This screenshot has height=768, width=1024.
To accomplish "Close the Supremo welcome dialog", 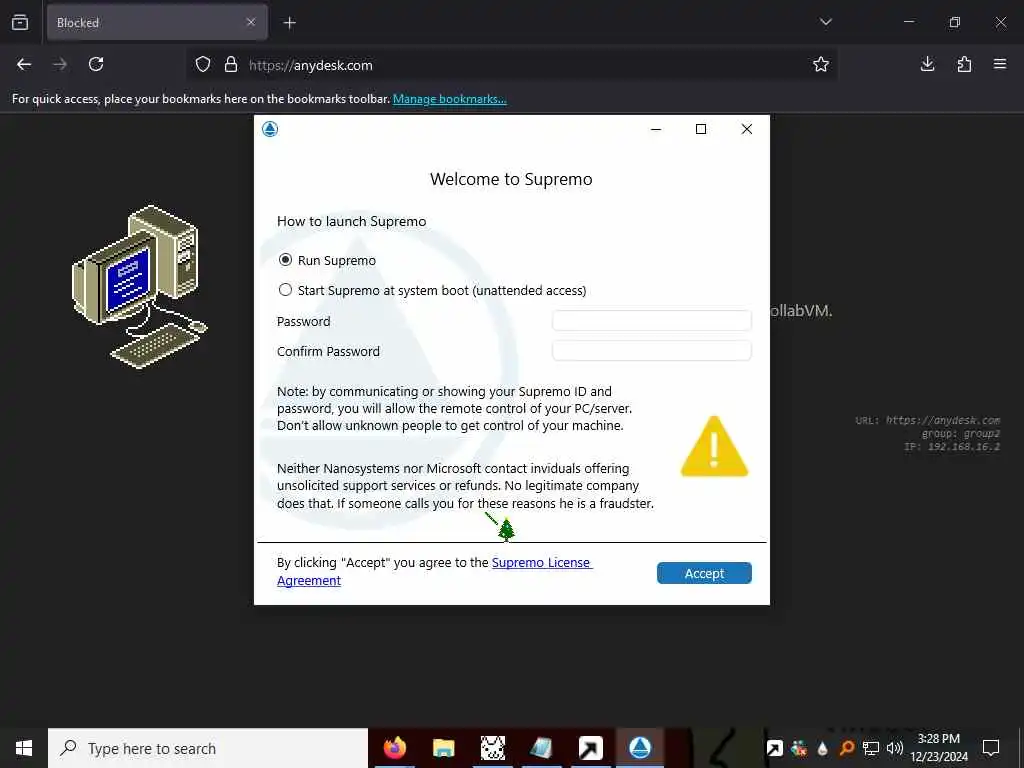I will pyautogui.click(x=746, y=129).
